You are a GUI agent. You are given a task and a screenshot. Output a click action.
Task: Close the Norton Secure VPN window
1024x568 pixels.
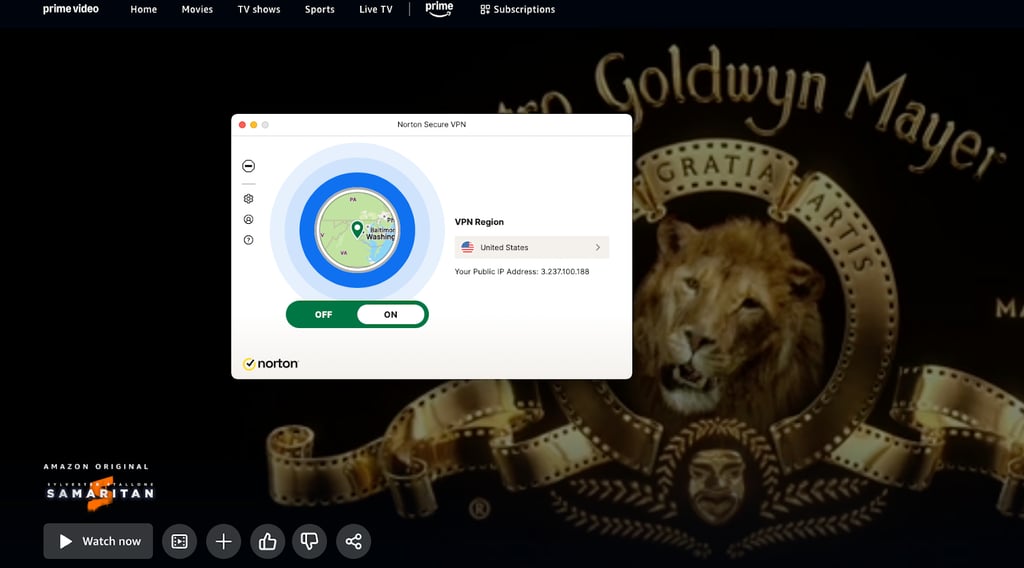(x=242, y=125)
